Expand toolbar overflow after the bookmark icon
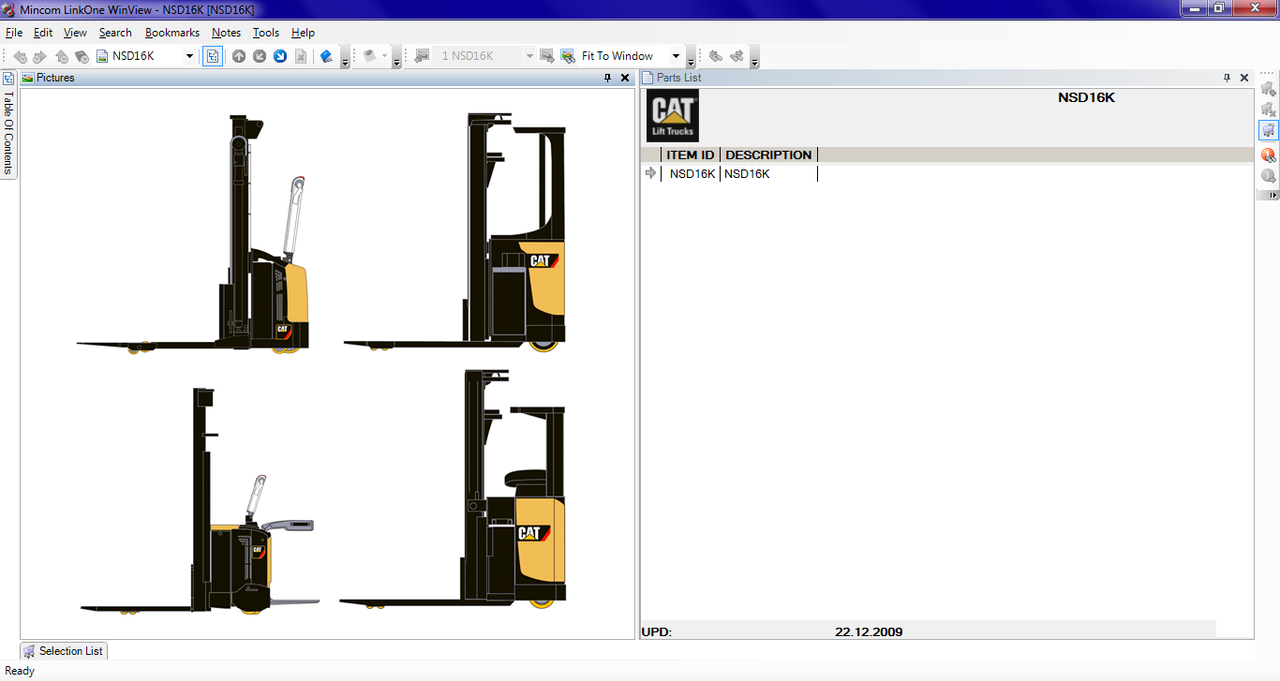The image size is (1280, 681). (x=345, y=58)
